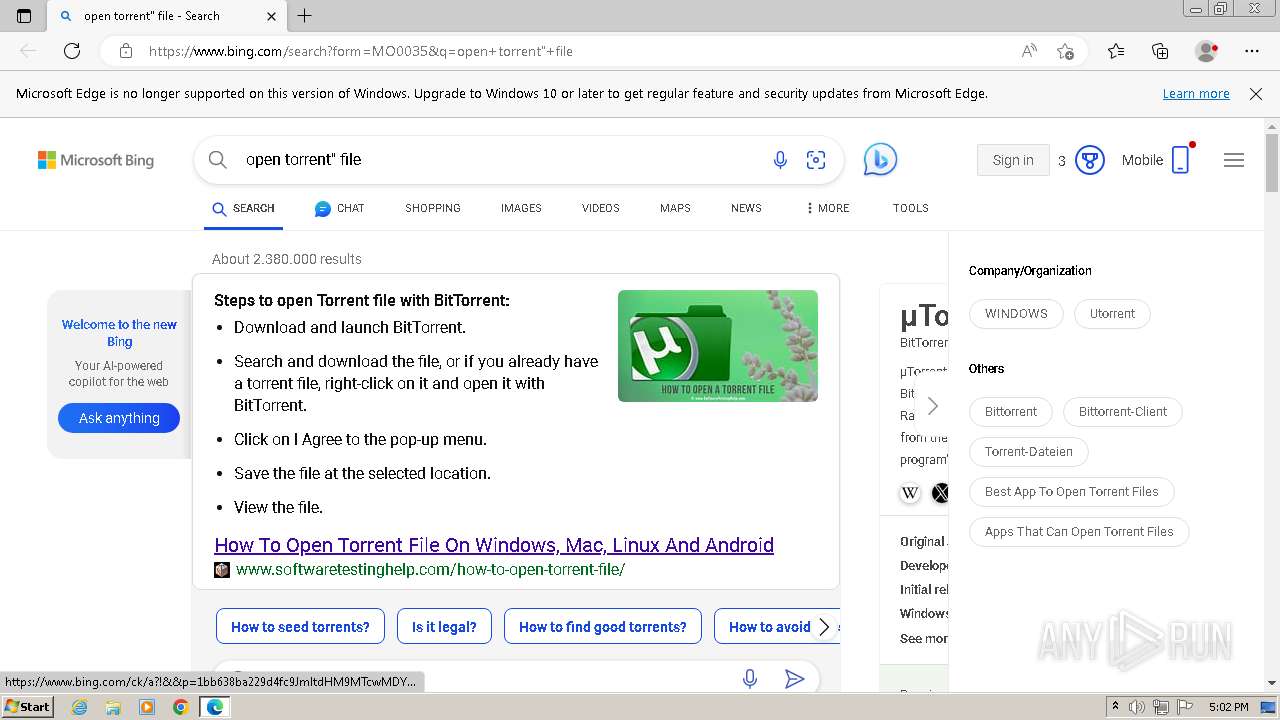Image resolution: width=1280 pixels, height=720 pixels.
Task: Click the read aloud icon
Action: pyautogui.click(x=1029, y=51)
